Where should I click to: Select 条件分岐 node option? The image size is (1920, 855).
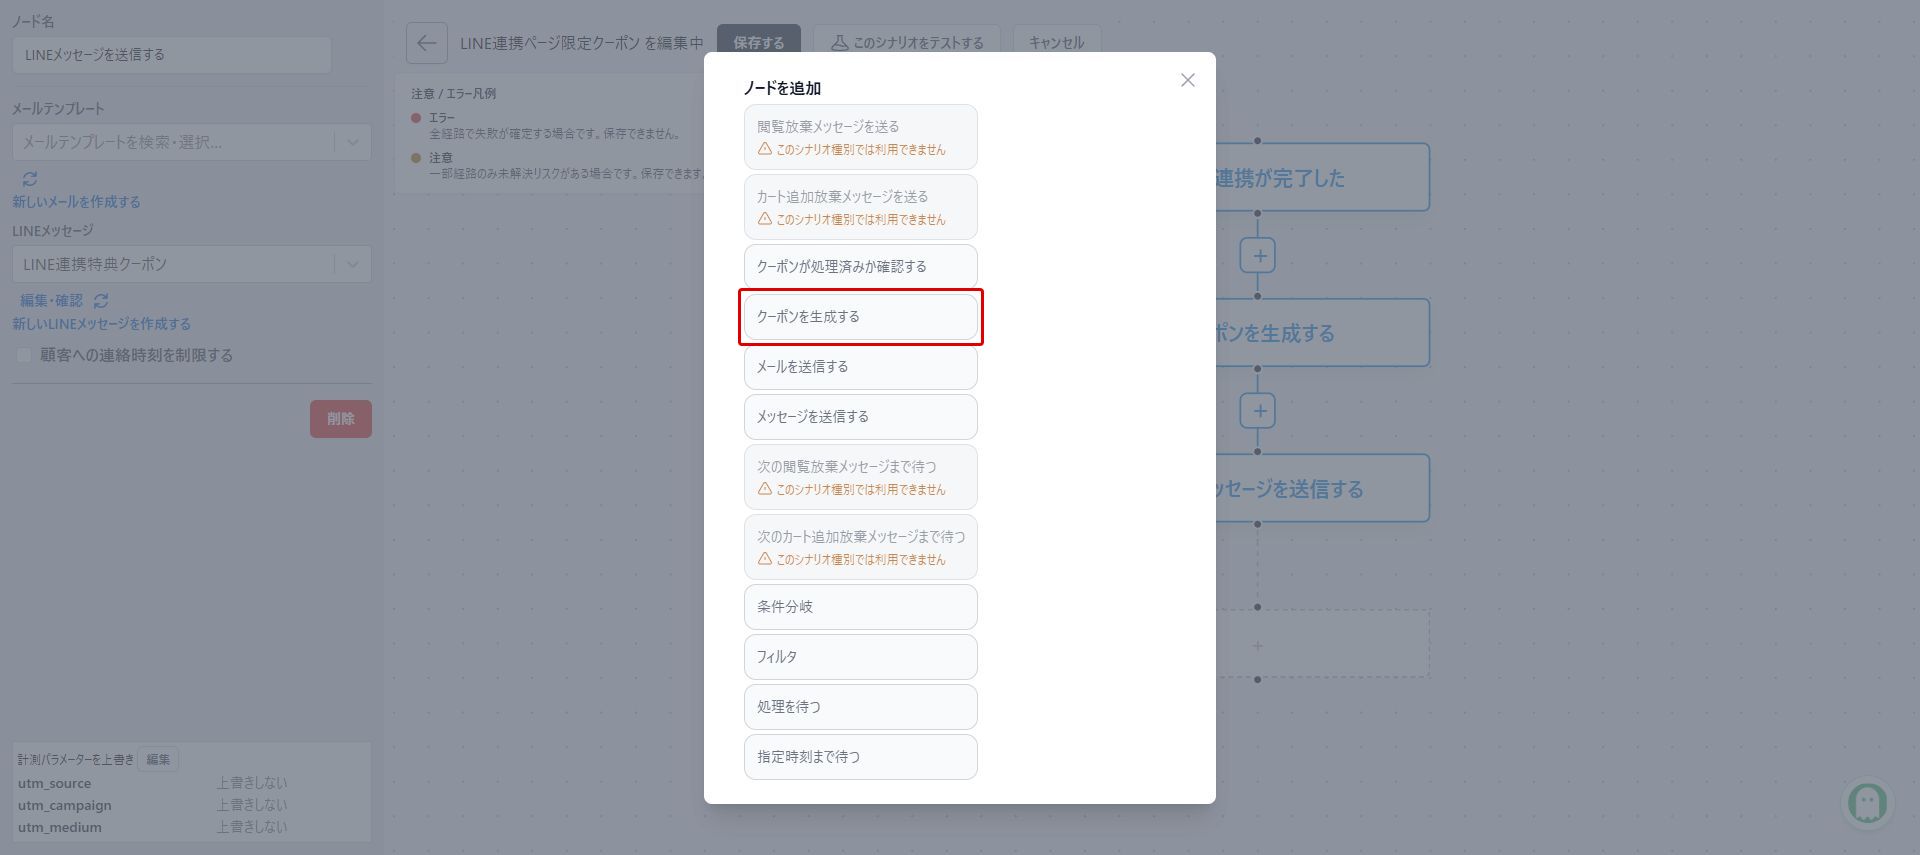pyautogui.click(x=860, y=607)
